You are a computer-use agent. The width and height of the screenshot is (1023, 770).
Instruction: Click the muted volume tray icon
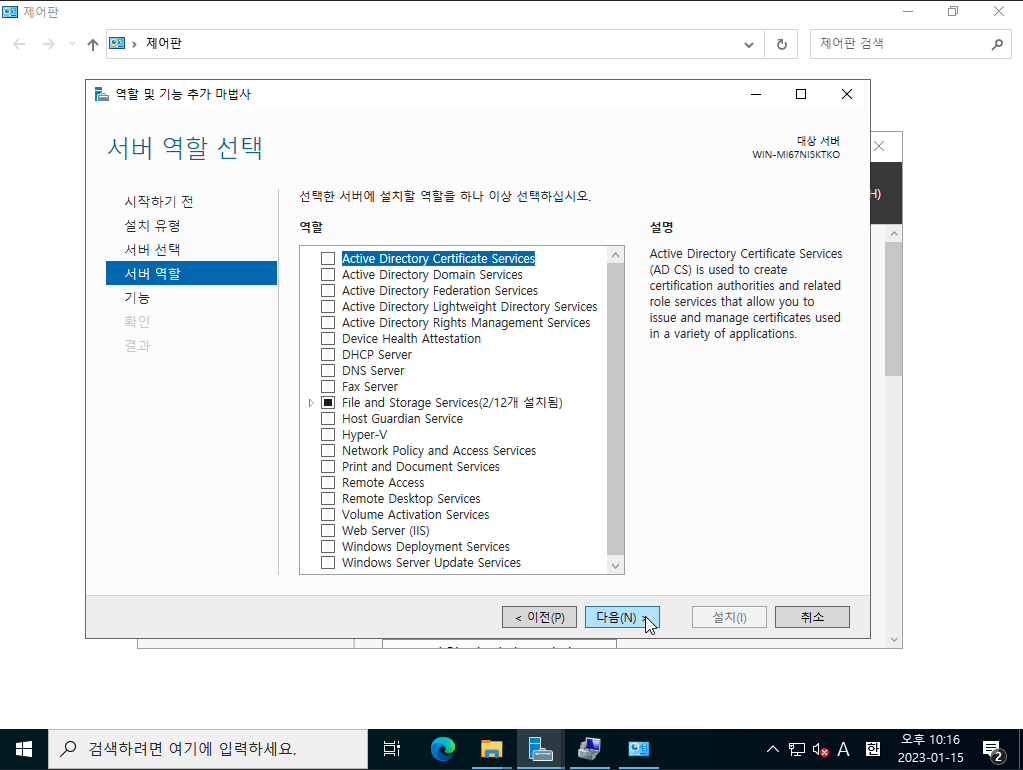pyautogui.click(x=820, y=749)
